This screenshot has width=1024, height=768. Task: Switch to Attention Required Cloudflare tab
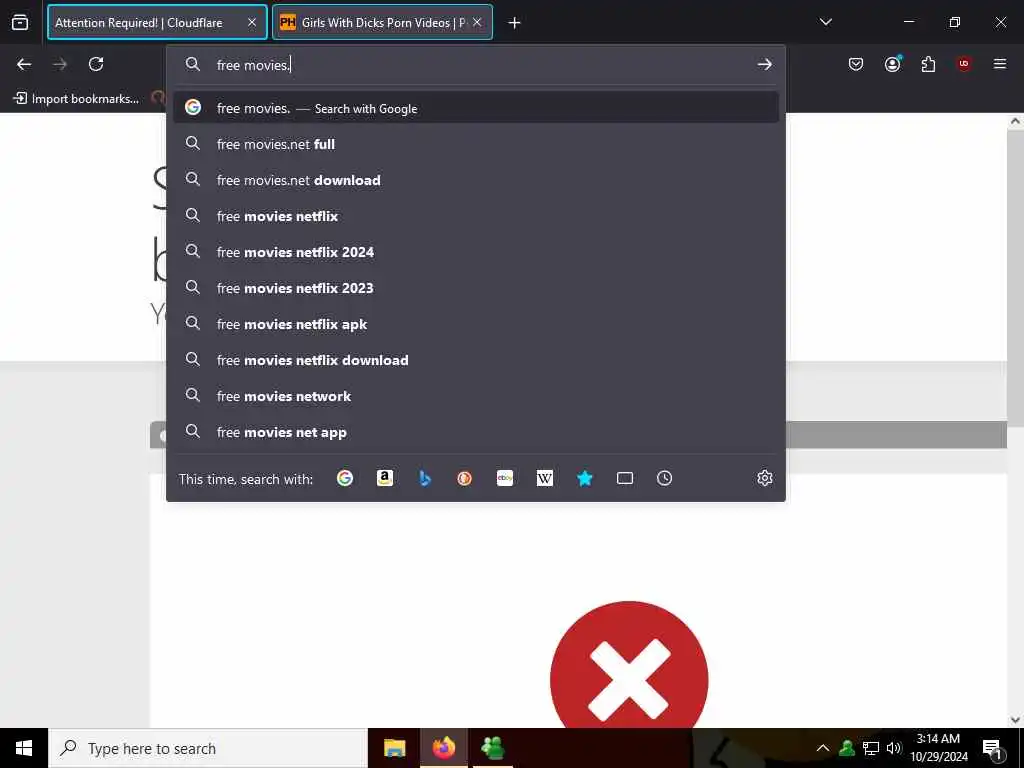click(x=157, y=22)
